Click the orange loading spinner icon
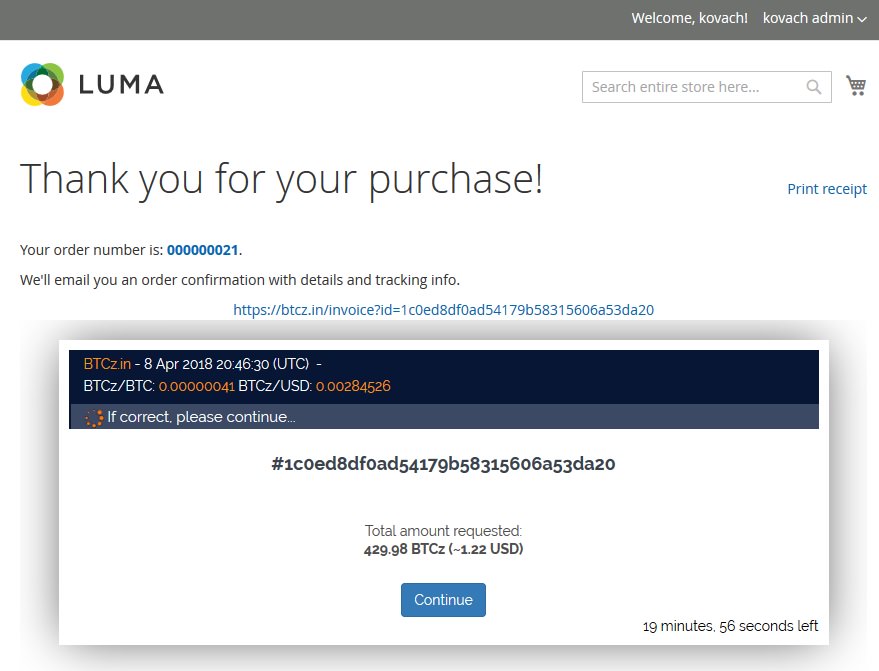879x671 pixels. 94,418
